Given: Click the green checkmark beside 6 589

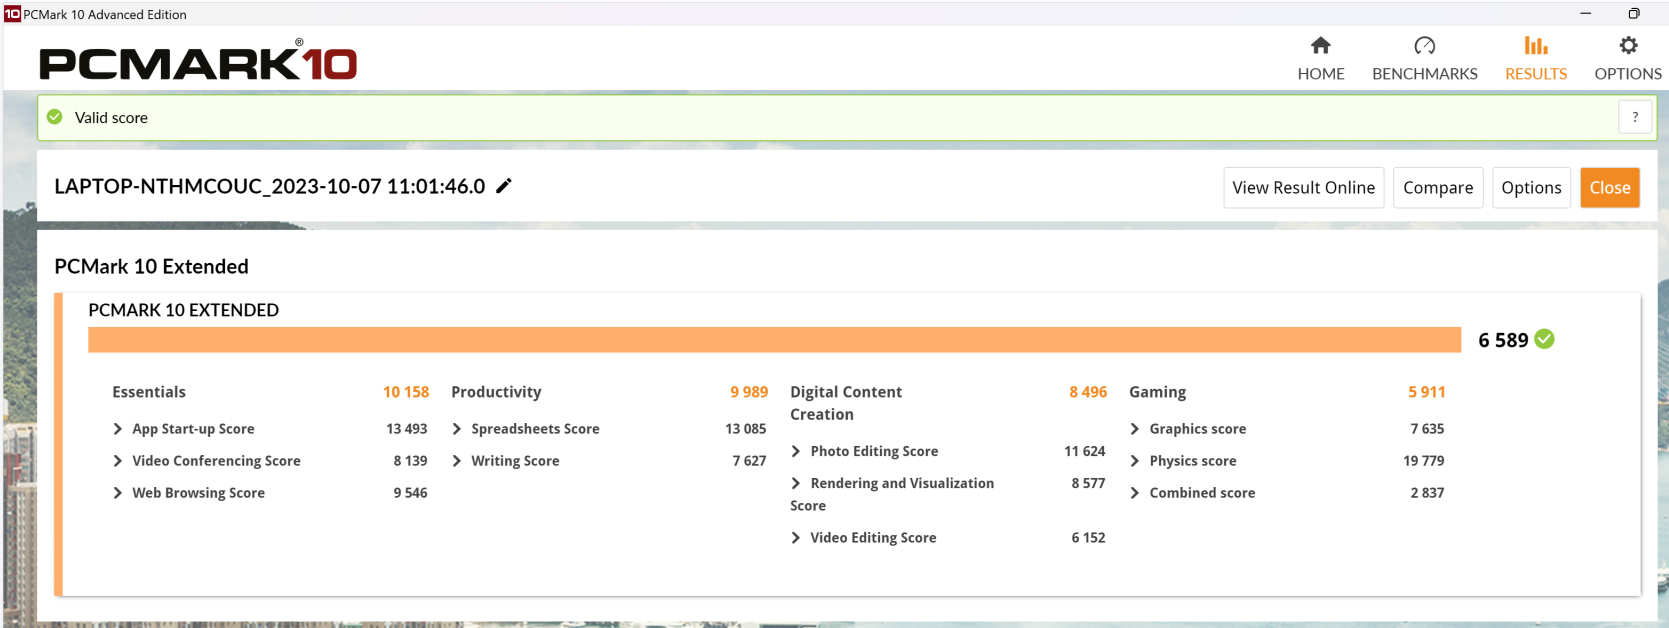Looking at the screenshot, I should pos(1544,339).
